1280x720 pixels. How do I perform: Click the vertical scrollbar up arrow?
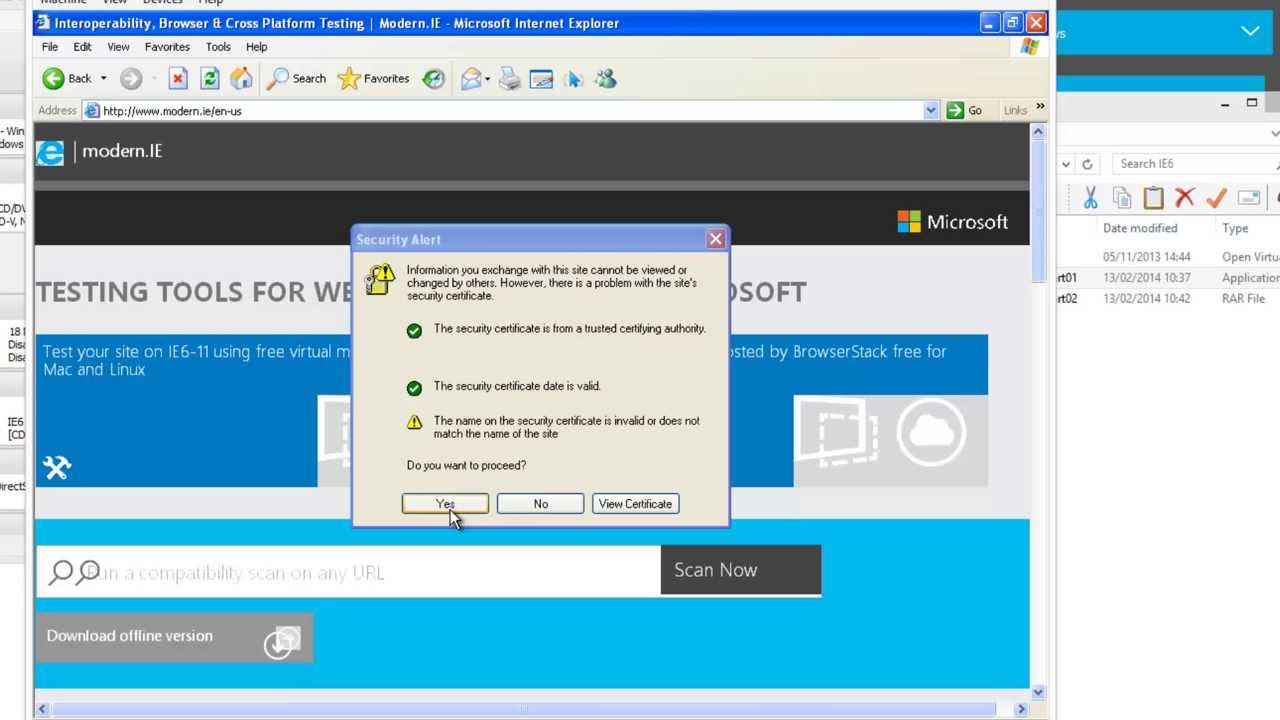point(1038,132)
